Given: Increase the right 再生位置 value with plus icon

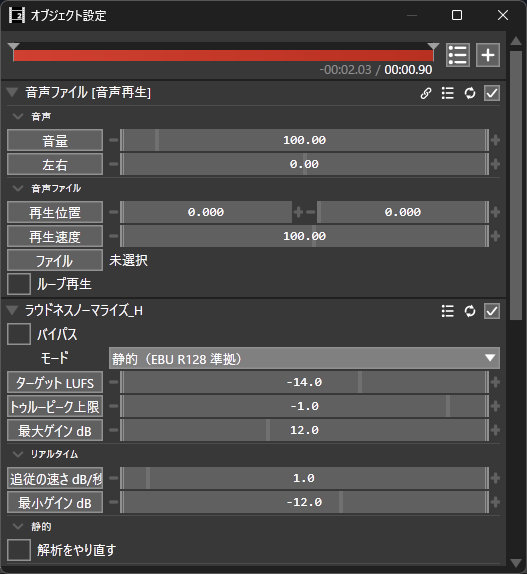Looking at the screenshot, I should tap(495, 212).
